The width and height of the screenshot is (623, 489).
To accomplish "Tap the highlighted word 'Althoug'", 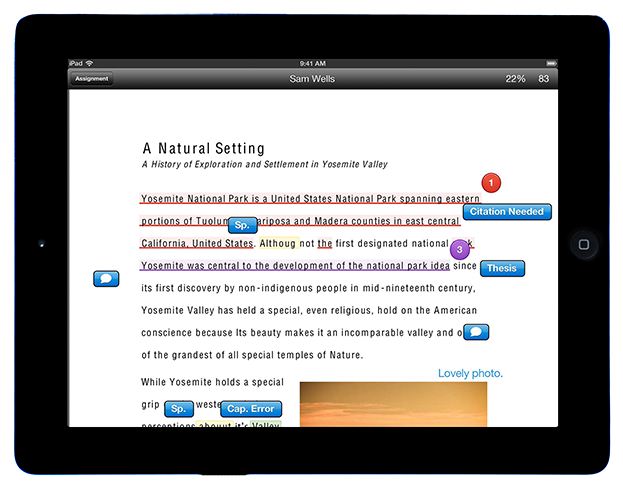I will (278, 243).
